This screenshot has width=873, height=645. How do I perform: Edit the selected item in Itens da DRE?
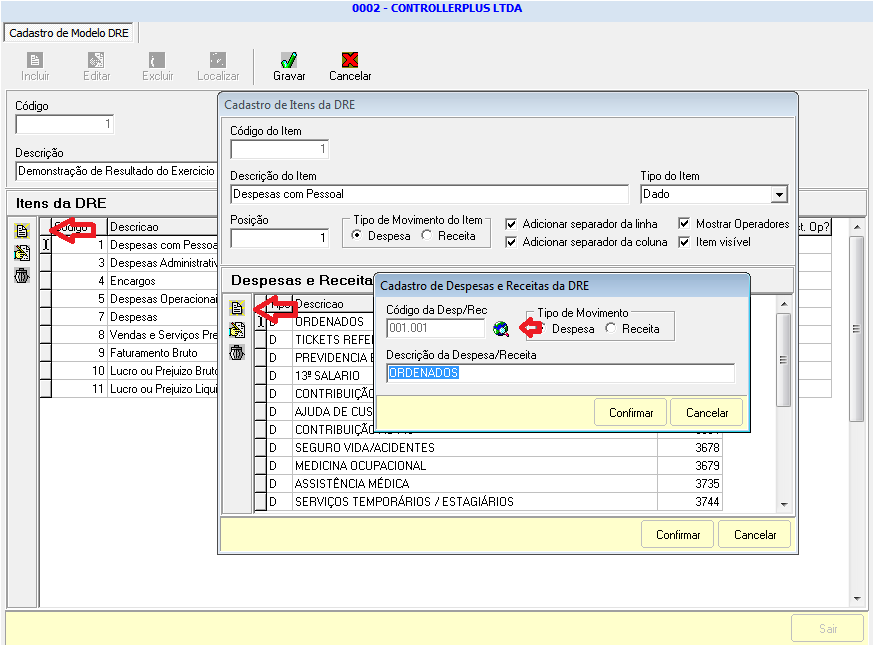(x=22, y=253)
